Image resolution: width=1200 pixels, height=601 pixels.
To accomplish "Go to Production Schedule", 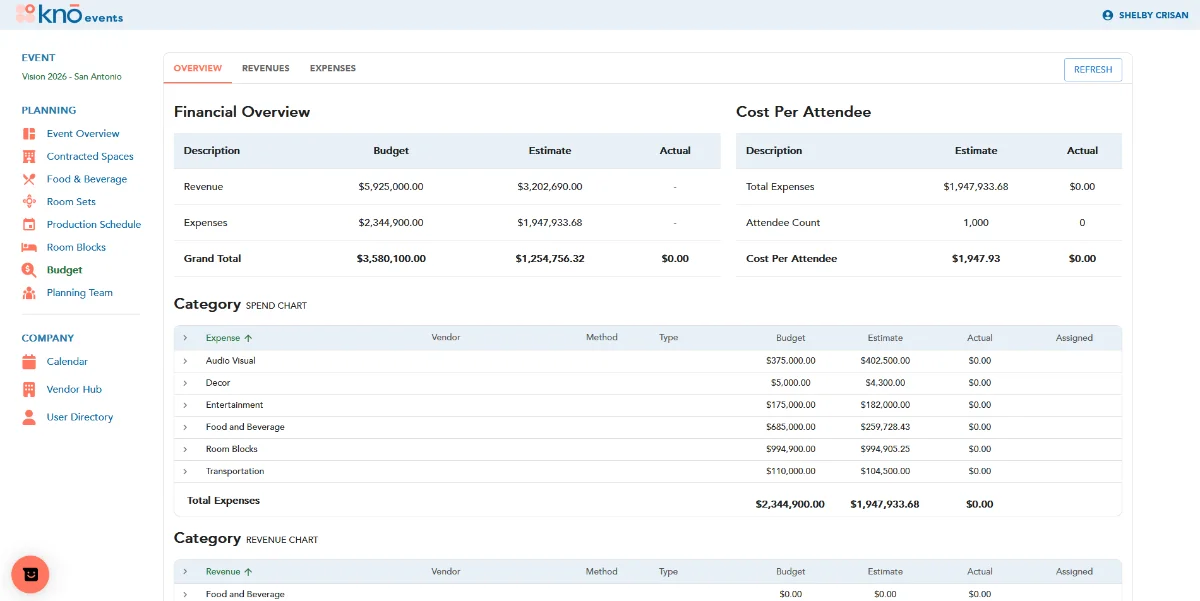I will click(x=94, y=225).
